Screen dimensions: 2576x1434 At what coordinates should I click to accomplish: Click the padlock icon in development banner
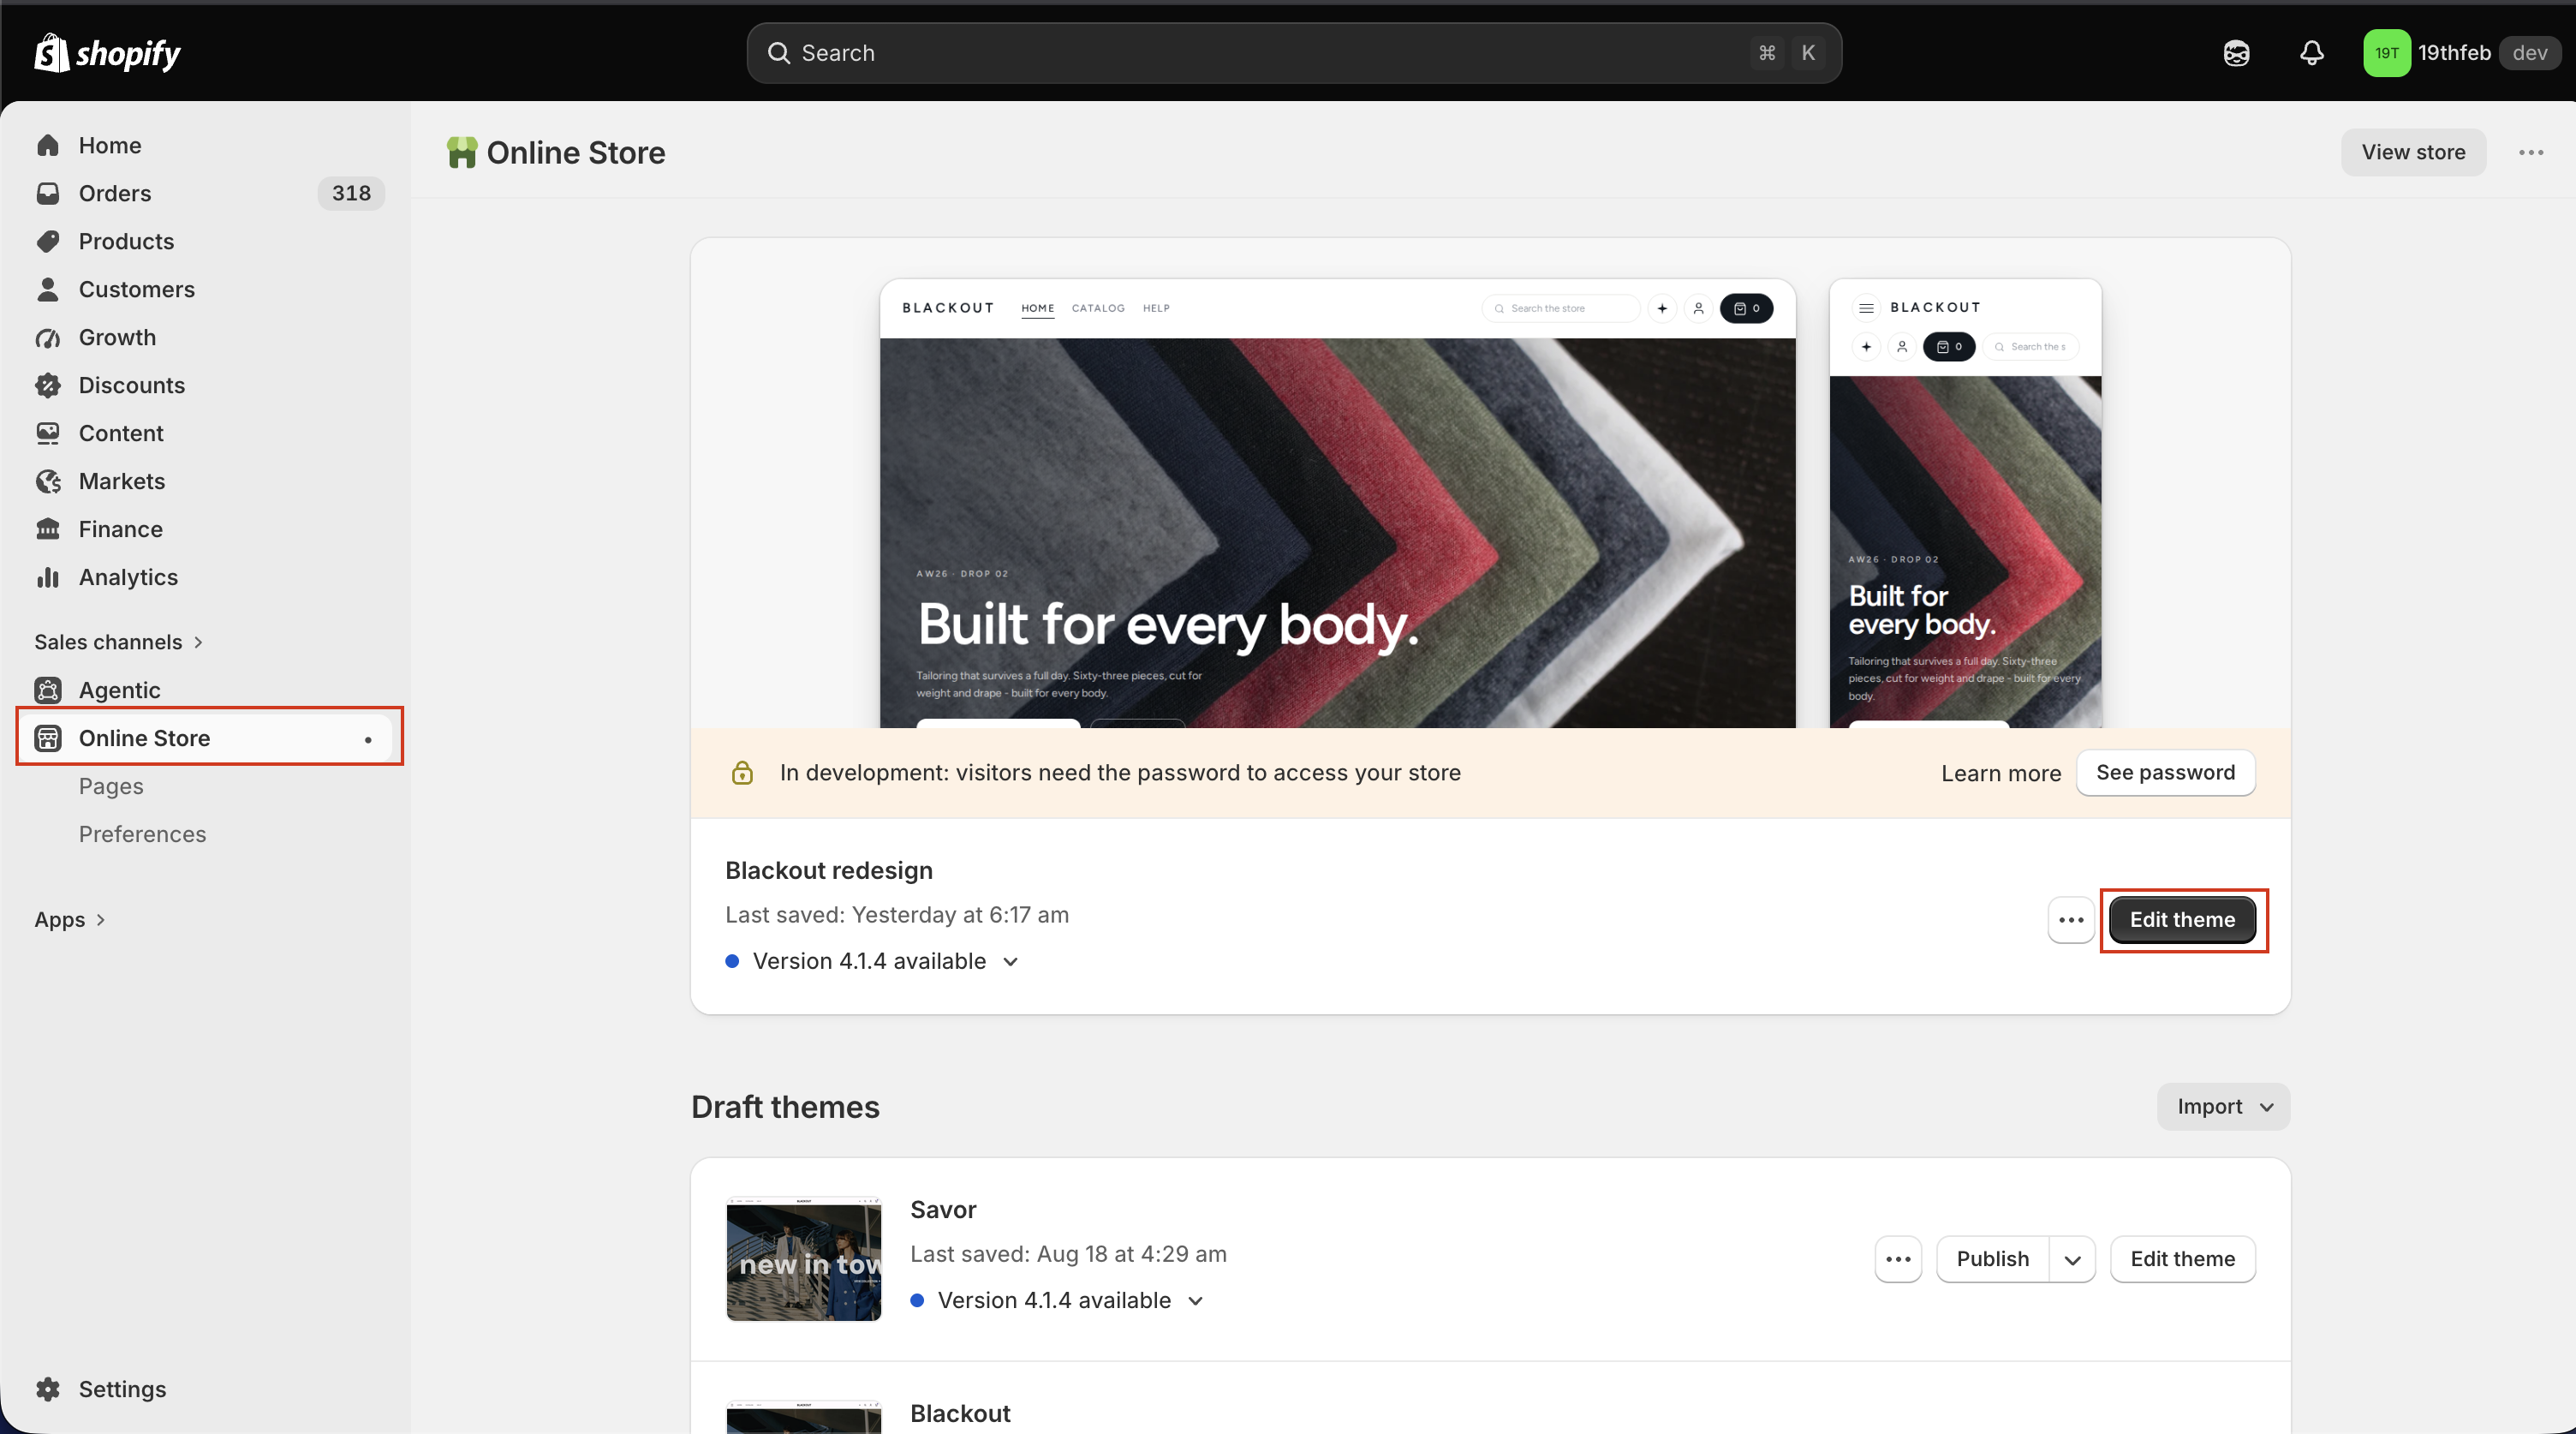742,772
